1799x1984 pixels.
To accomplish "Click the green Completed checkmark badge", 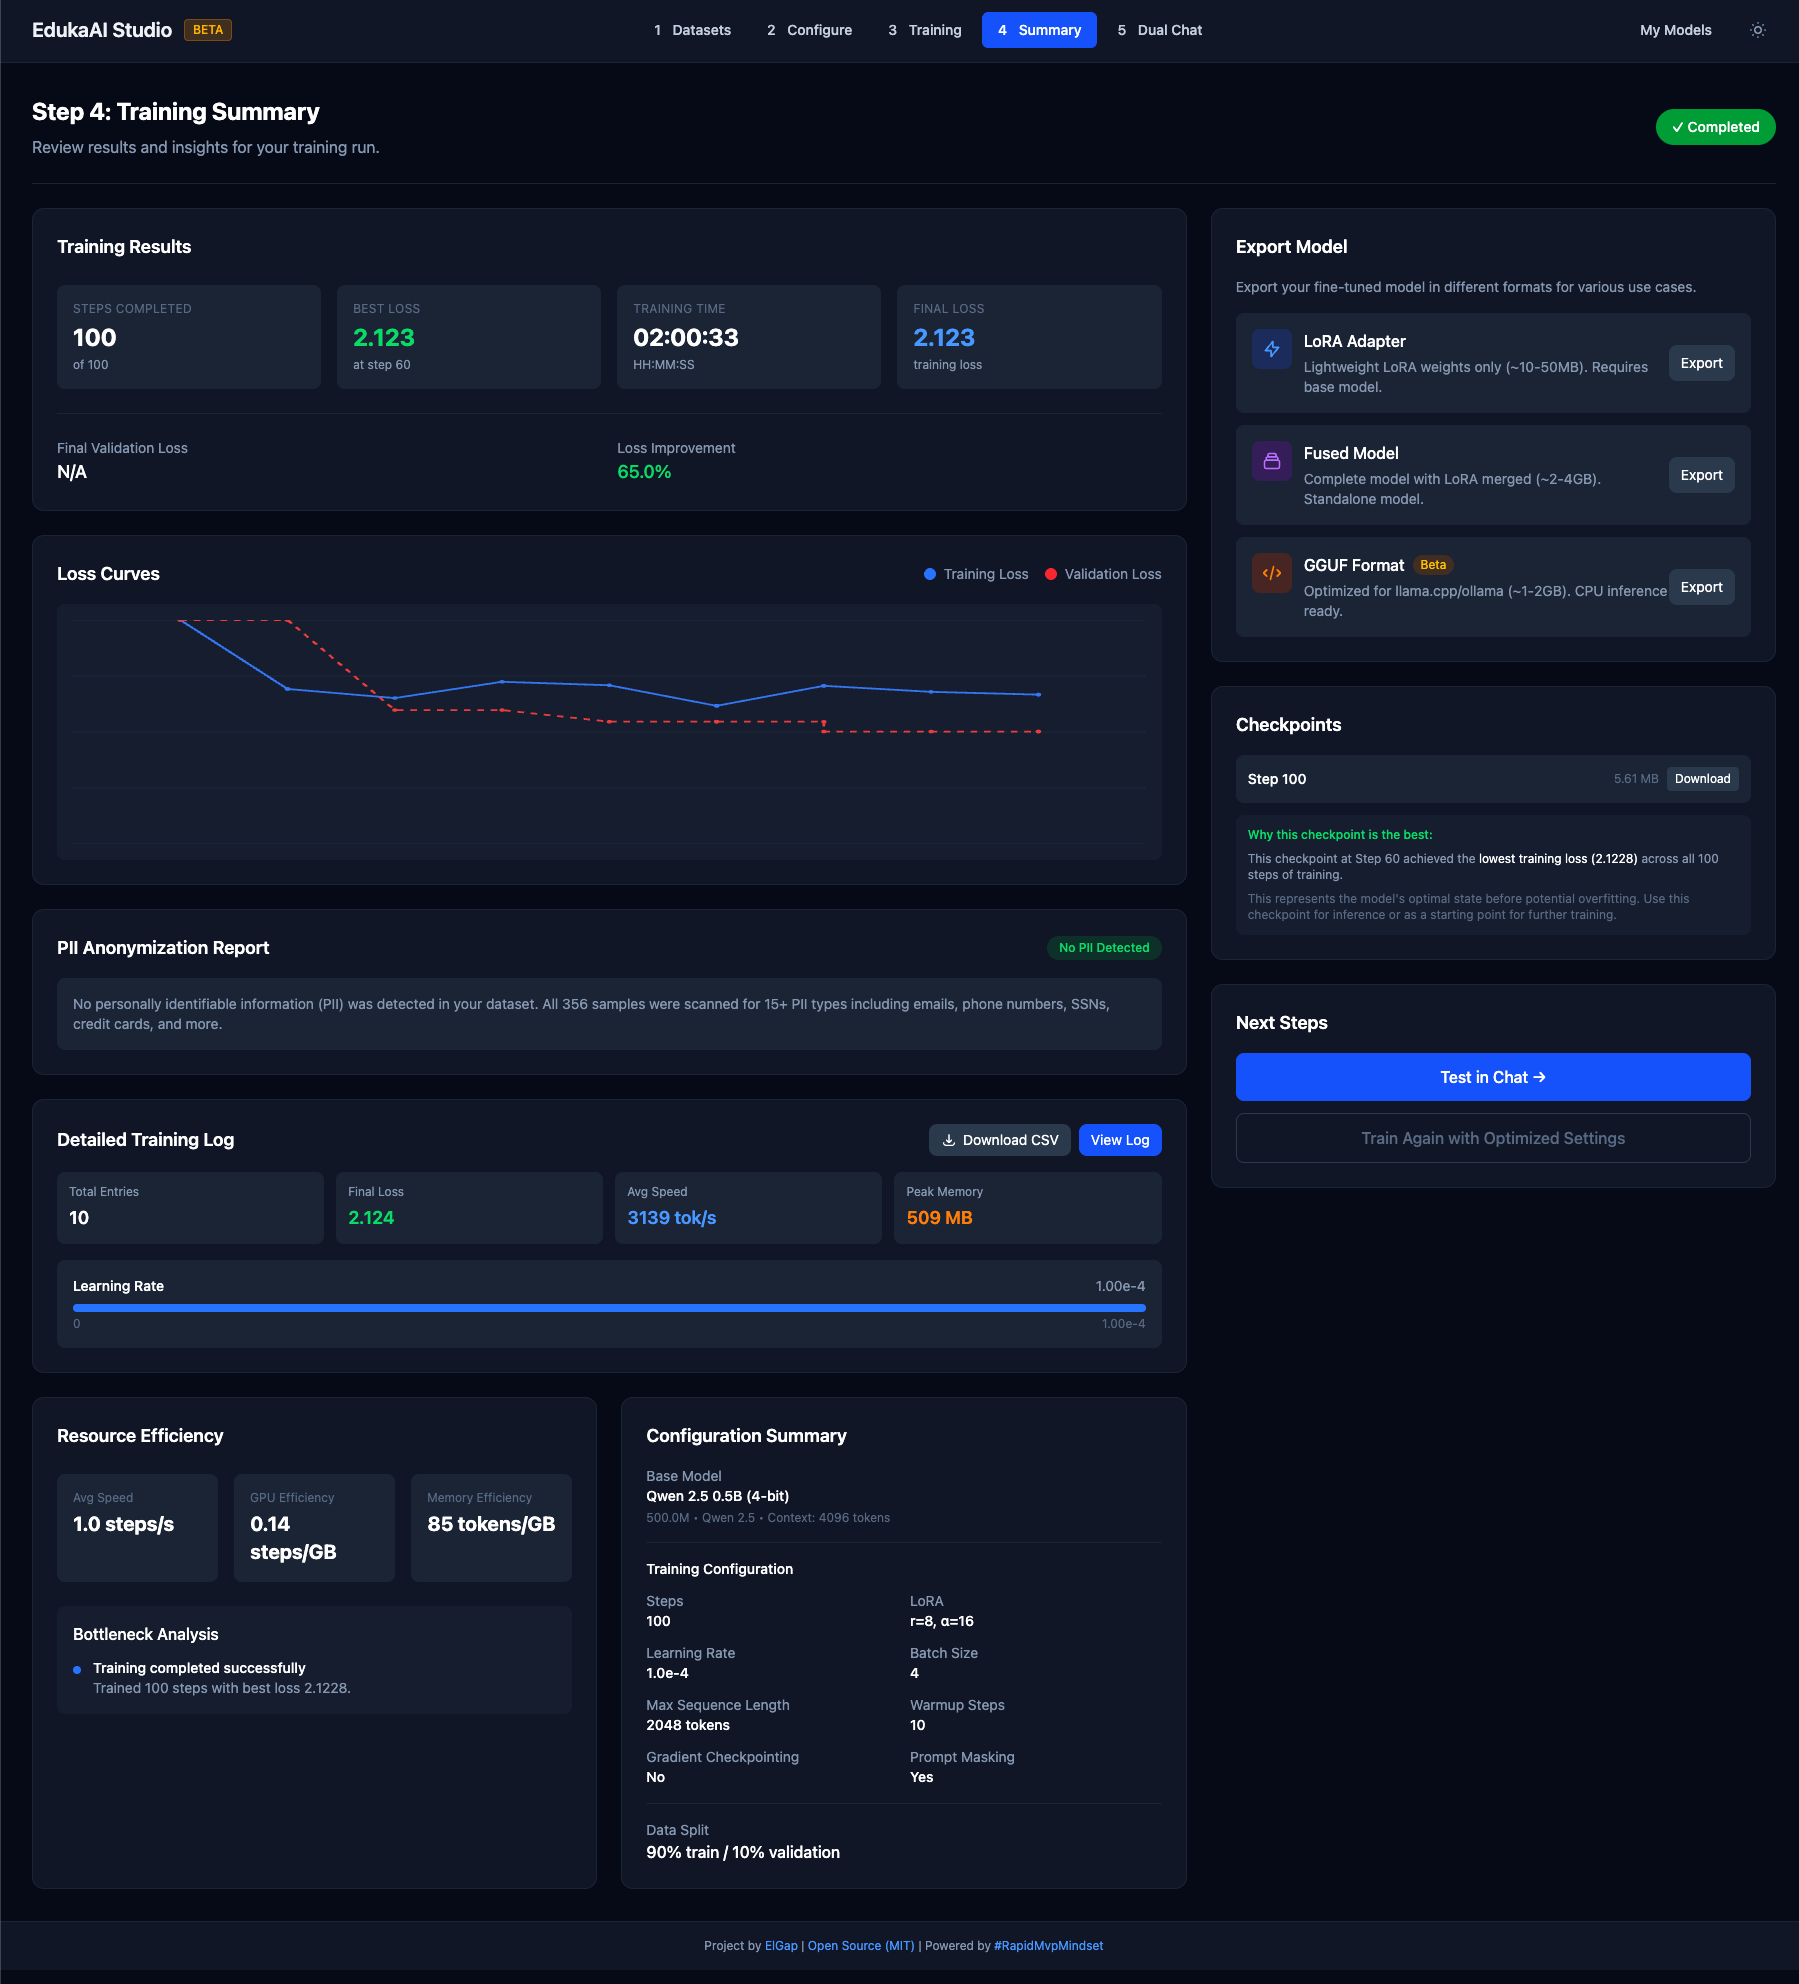I will [x=1715, y=127].
